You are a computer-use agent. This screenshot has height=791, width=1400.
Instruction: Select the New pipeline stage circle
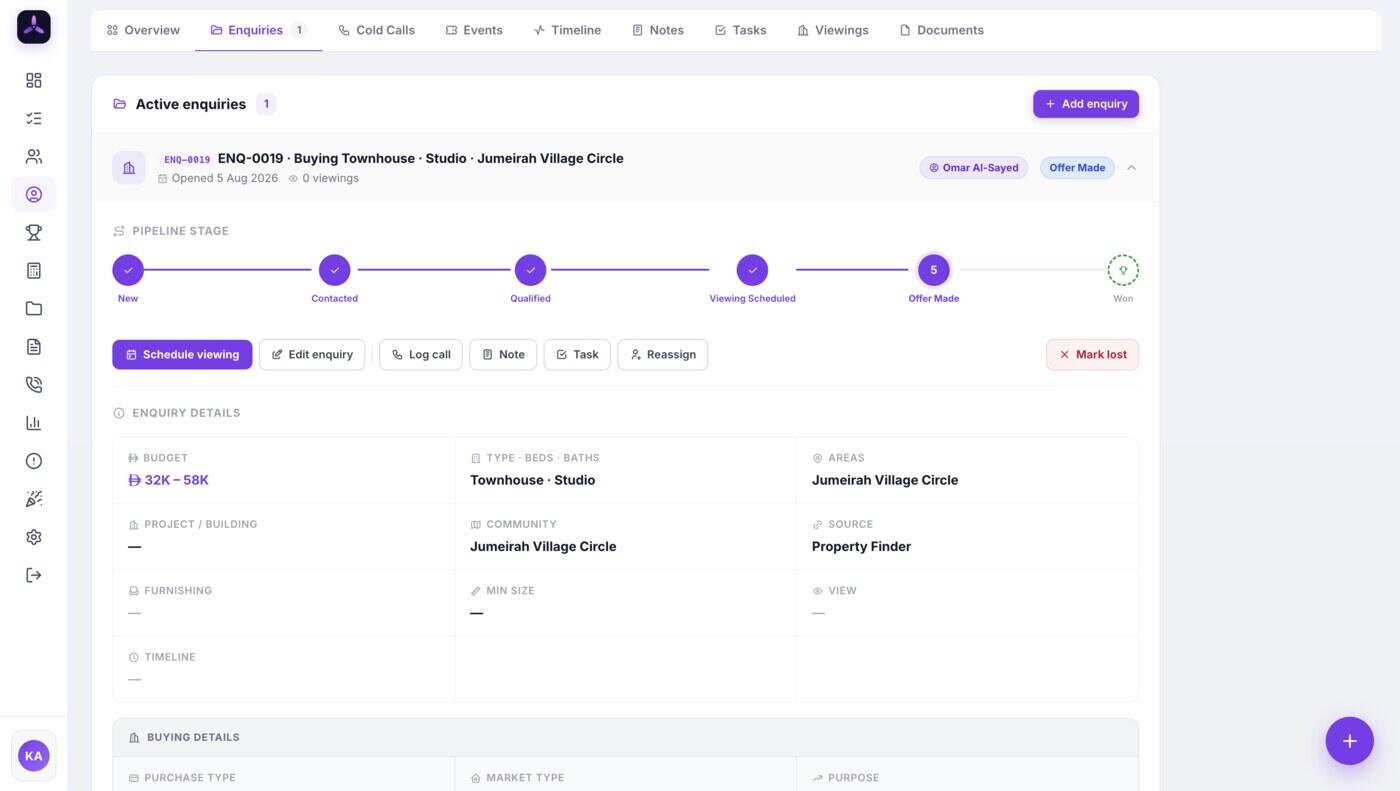128,270
